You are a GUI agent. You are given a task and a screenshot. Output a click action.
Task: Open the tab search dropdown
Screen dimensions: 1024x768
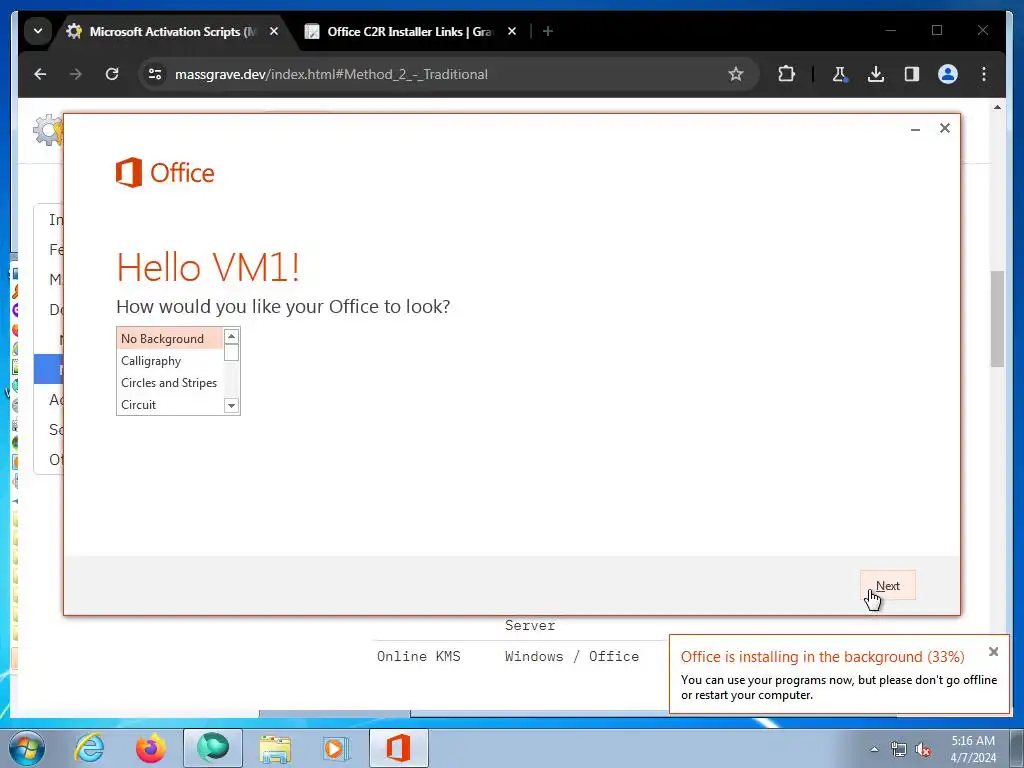click(38, 31)
